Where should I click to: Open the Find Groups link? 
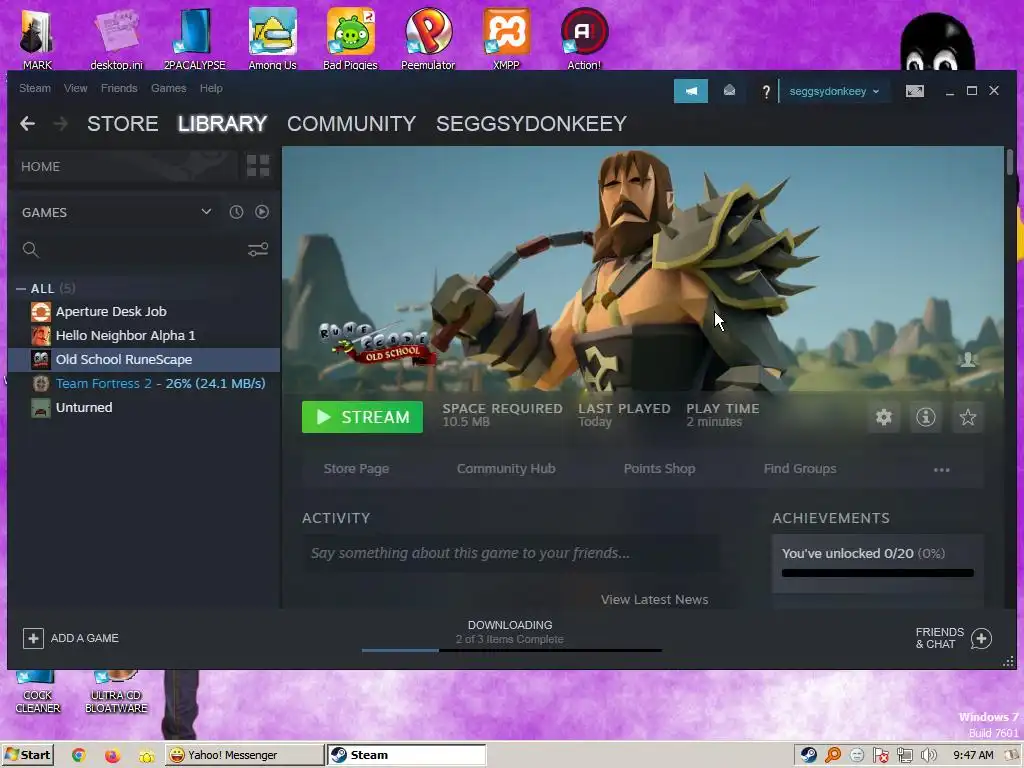[800, 468]
